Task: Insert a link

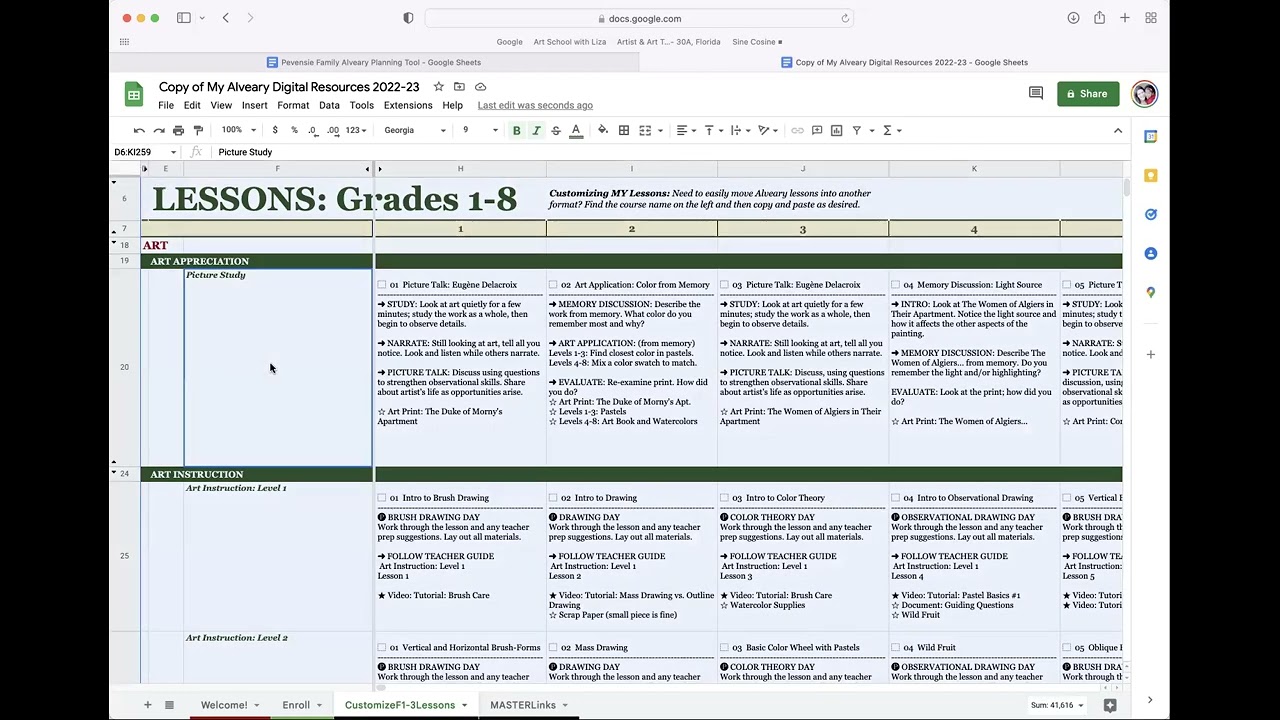Action: click(x=797, y=130)
